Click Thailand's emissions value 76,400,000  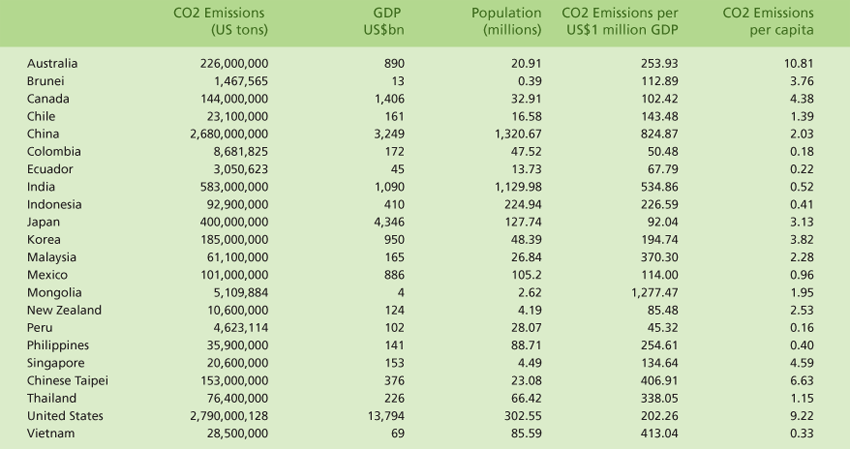pos(237,399)
